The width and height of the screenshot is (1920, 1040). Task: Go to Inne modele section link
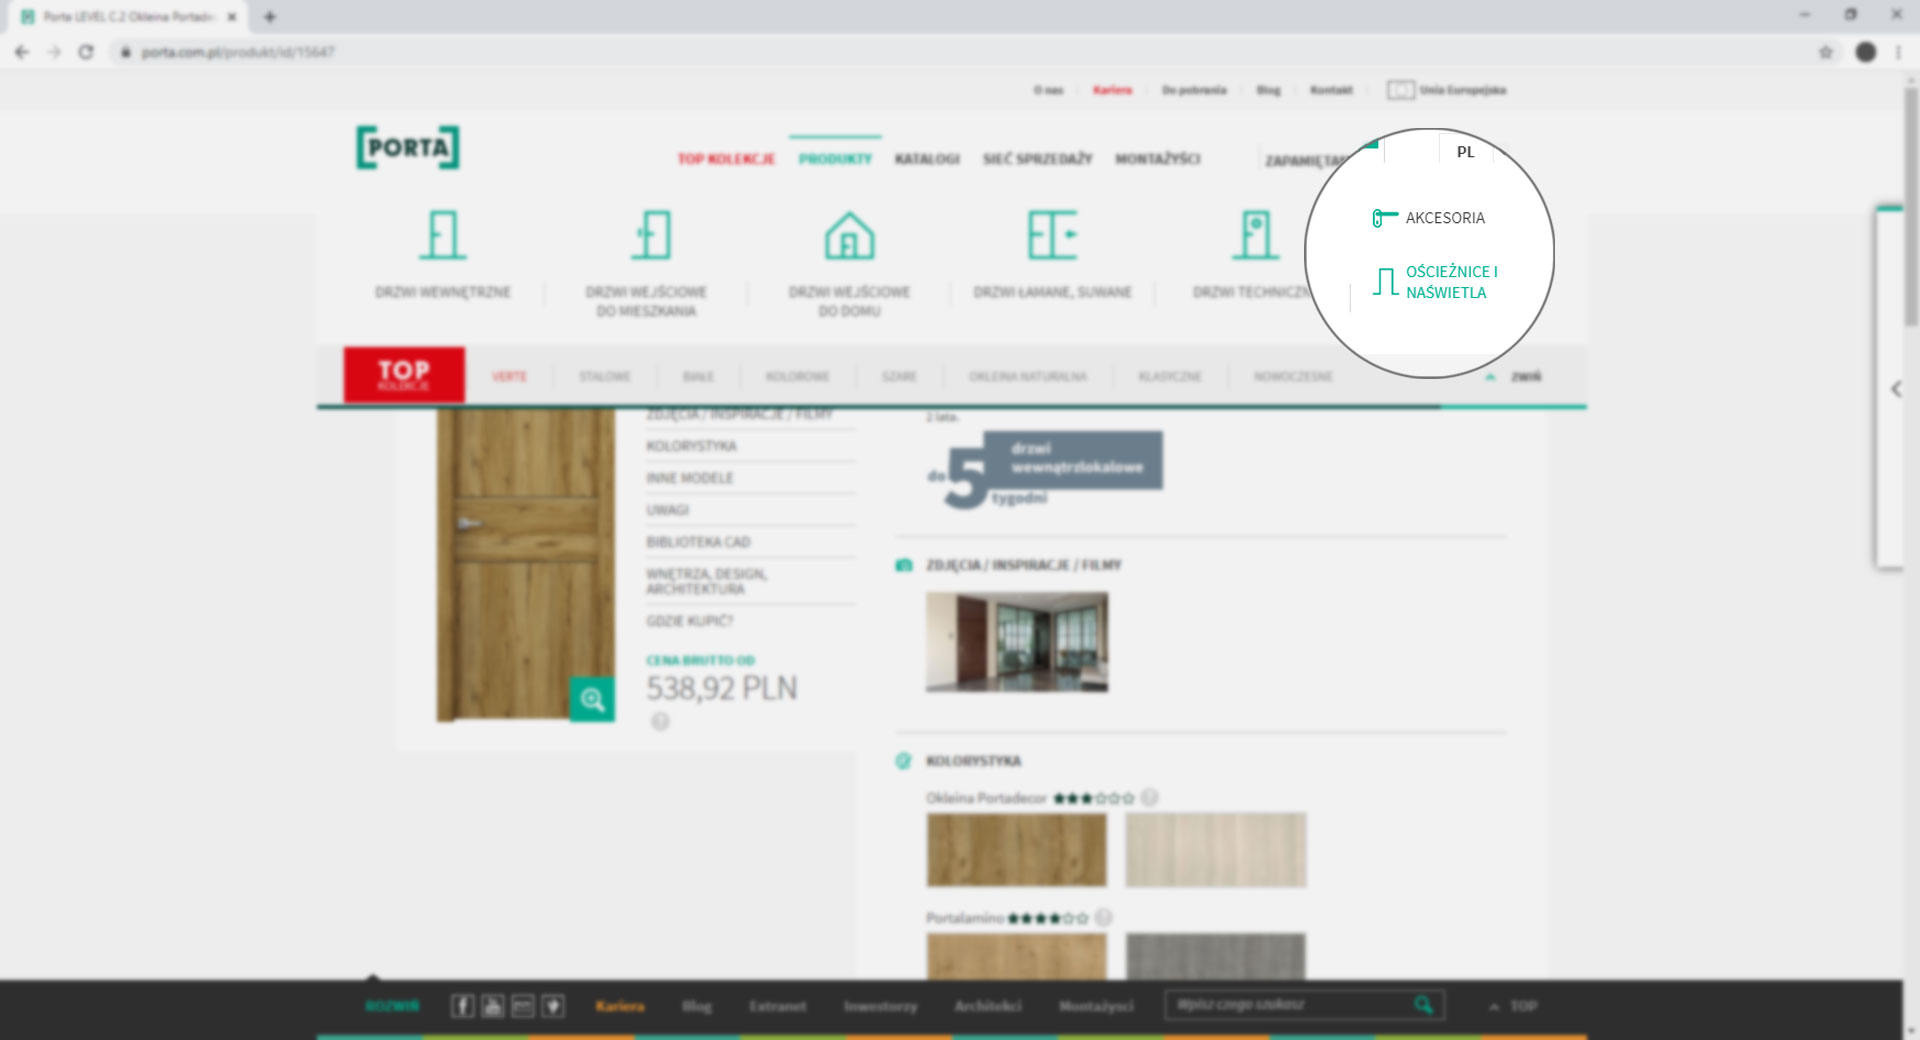(x=689, y=478)
